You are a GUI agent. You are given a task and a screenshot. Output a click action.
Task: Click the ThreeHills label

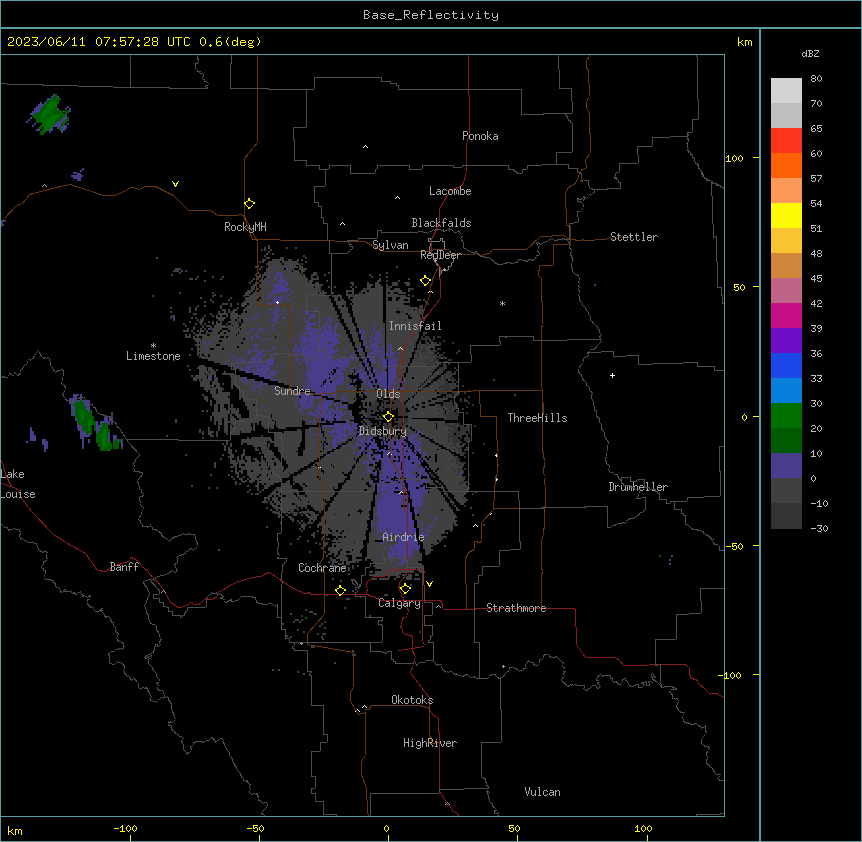(537, 418)
